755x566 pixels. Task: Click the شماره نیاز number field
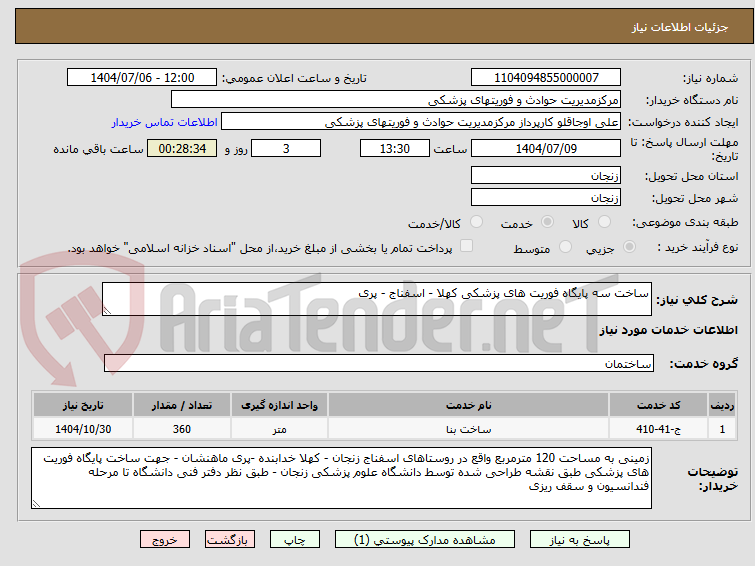546,78
